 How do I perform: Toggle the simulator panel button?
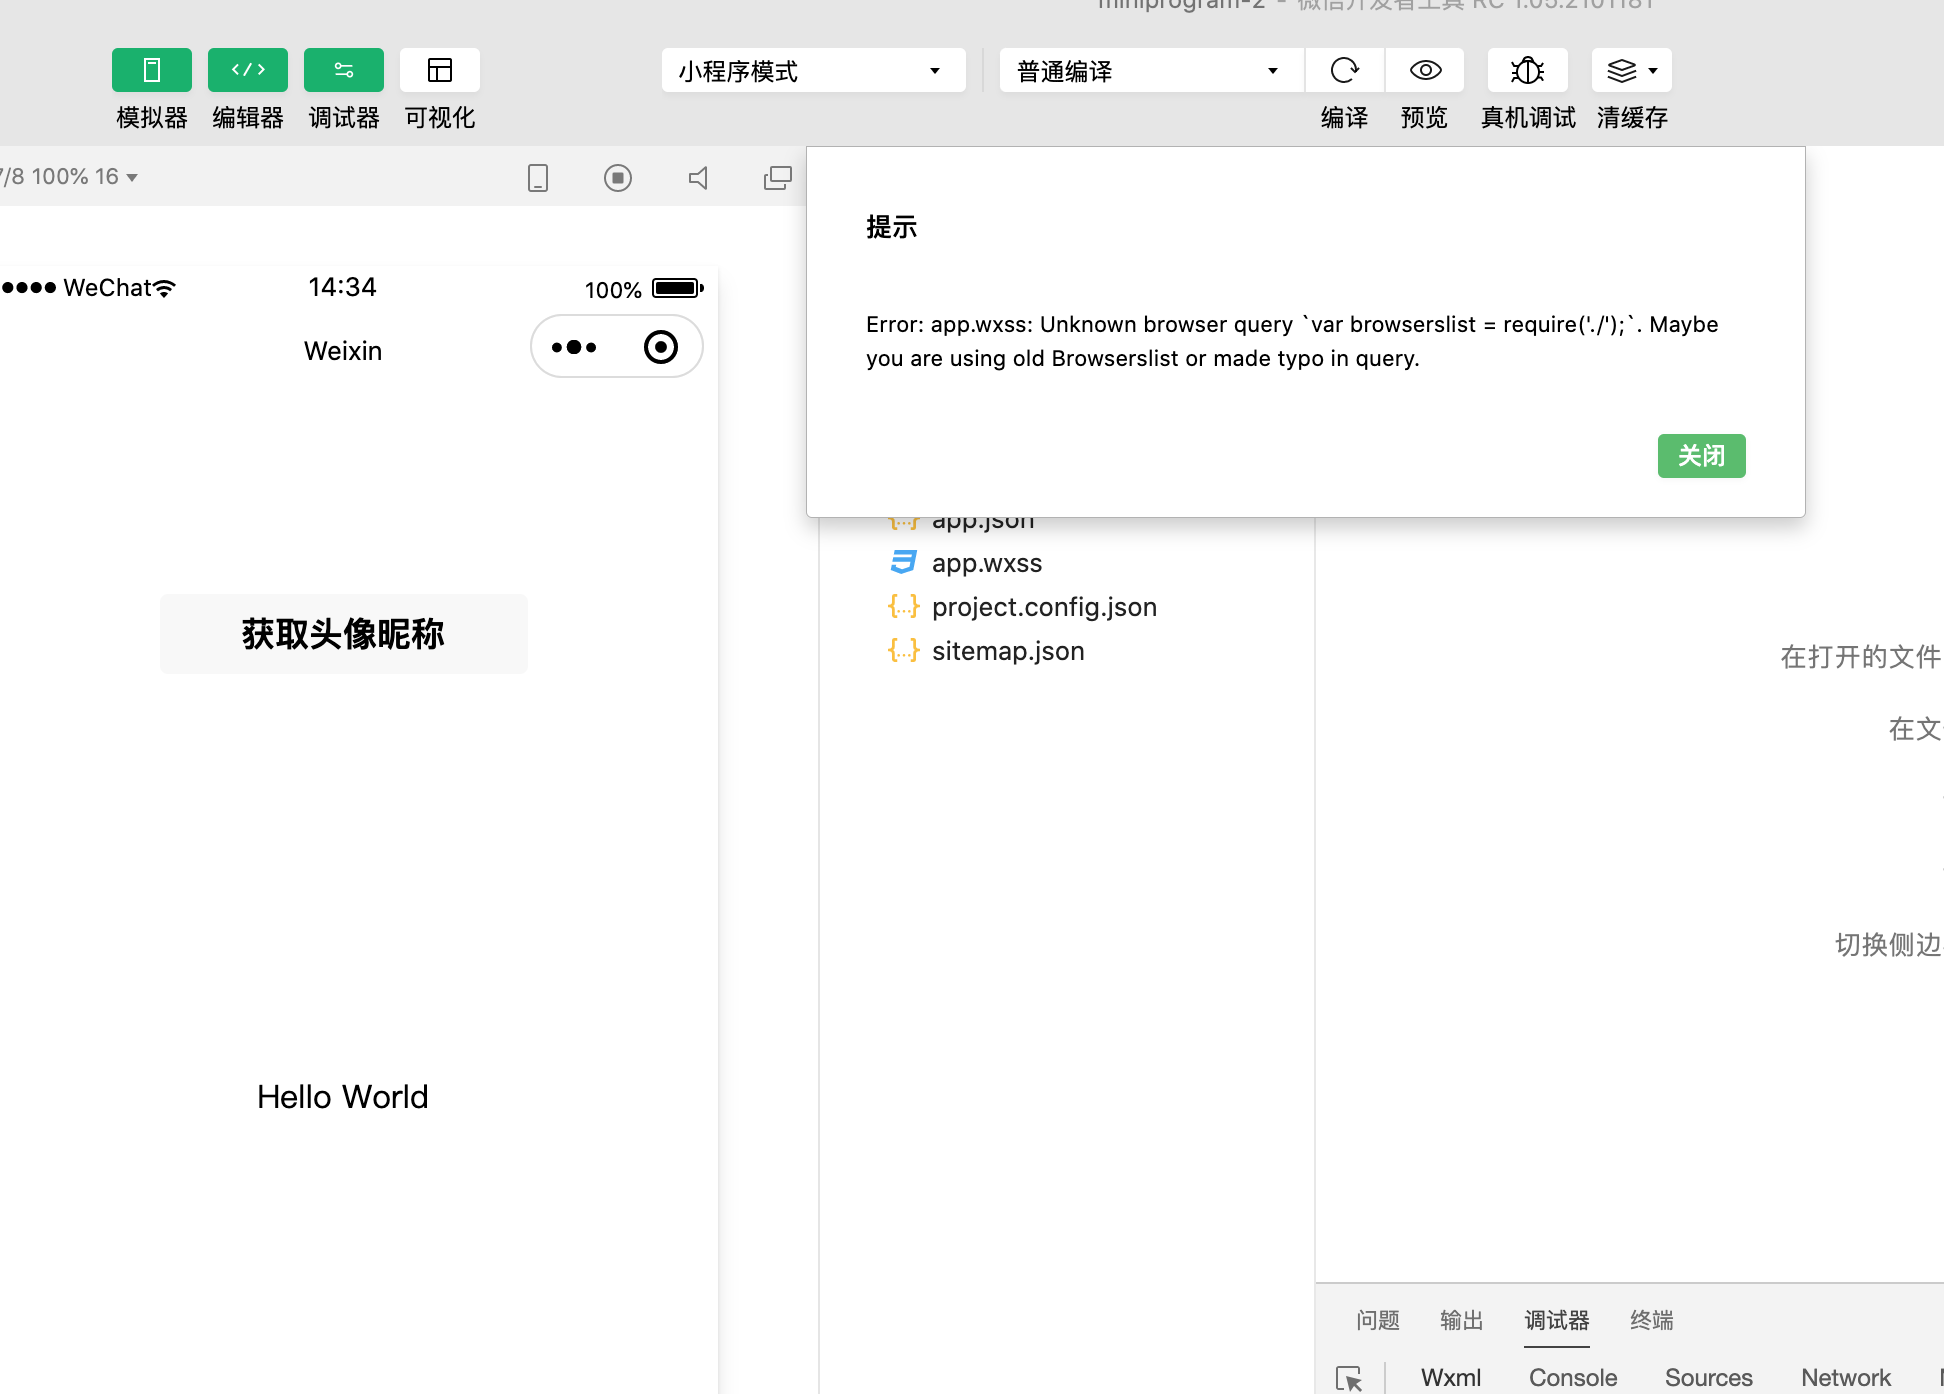pos(151,70)
